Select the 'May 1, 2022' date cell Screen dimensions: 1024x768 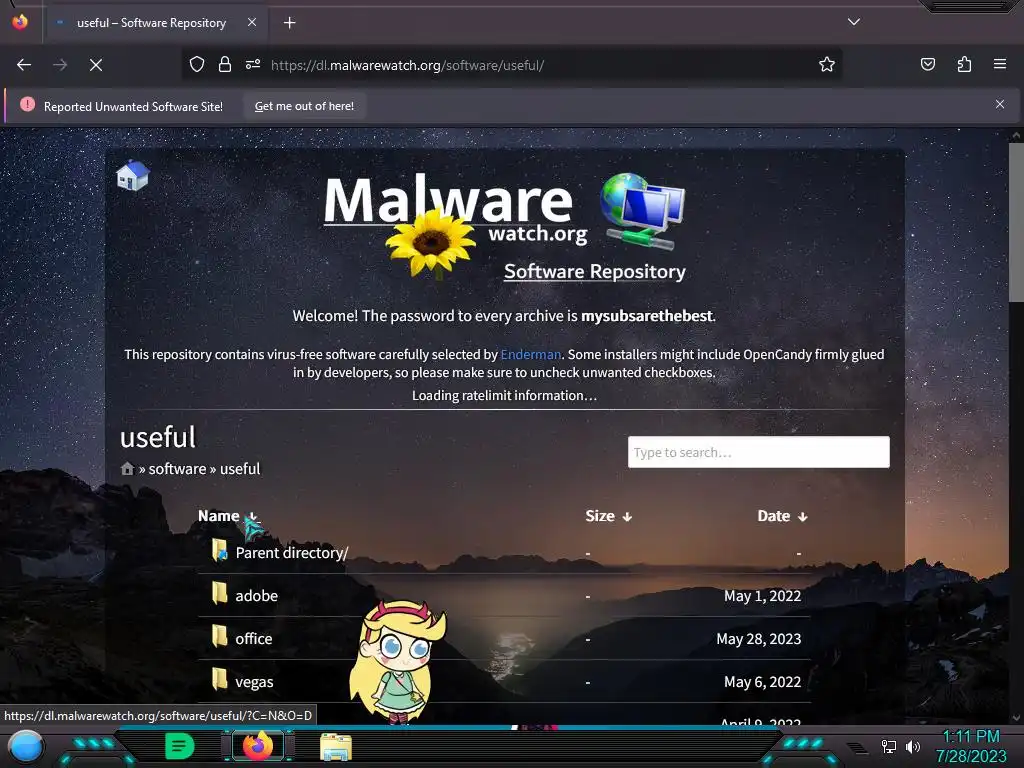coord(762,596)
